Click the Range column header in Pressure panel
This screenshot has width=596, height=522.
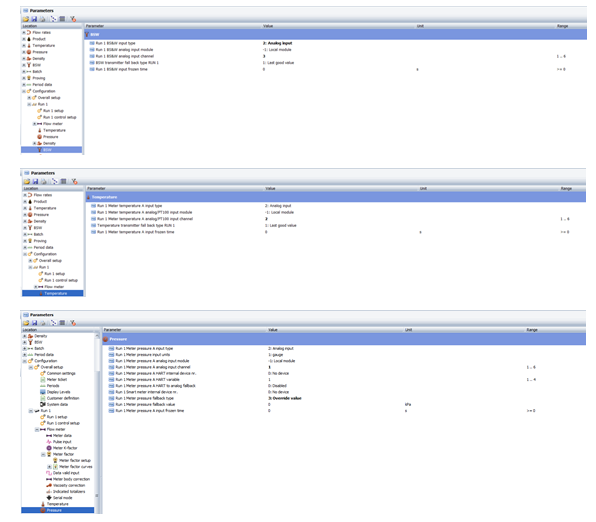coord(532,330)
